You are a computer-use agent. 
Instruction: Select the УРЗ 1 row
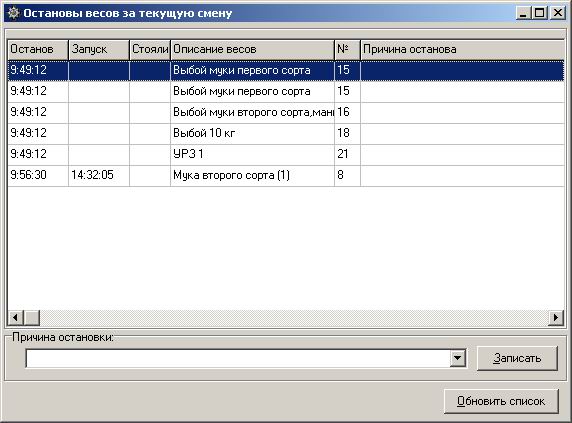(x=286, y=154)
